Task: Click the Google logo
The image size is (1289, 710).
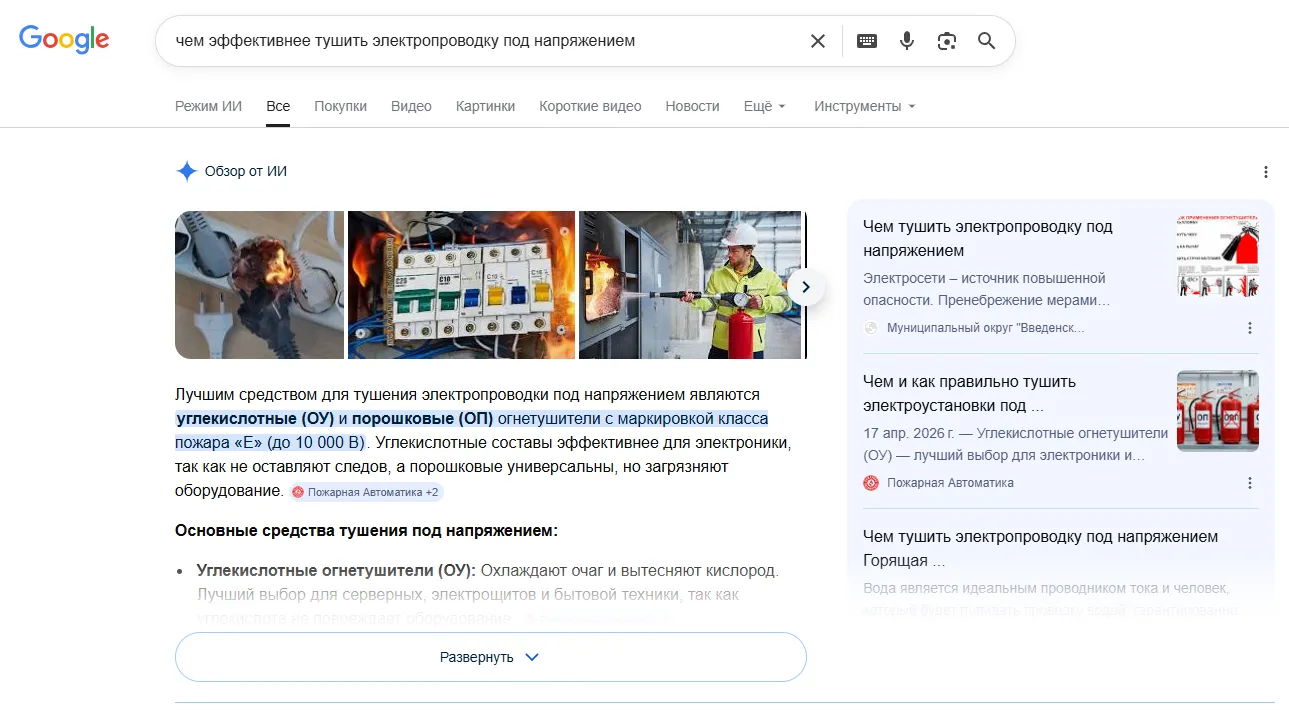Action: tap(64, 39)
